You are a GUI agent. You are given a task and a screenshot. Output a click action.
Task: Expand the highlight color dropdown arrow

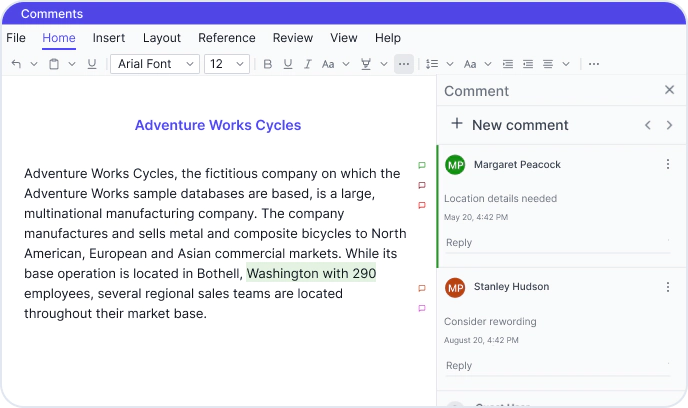tap(384, 64)
